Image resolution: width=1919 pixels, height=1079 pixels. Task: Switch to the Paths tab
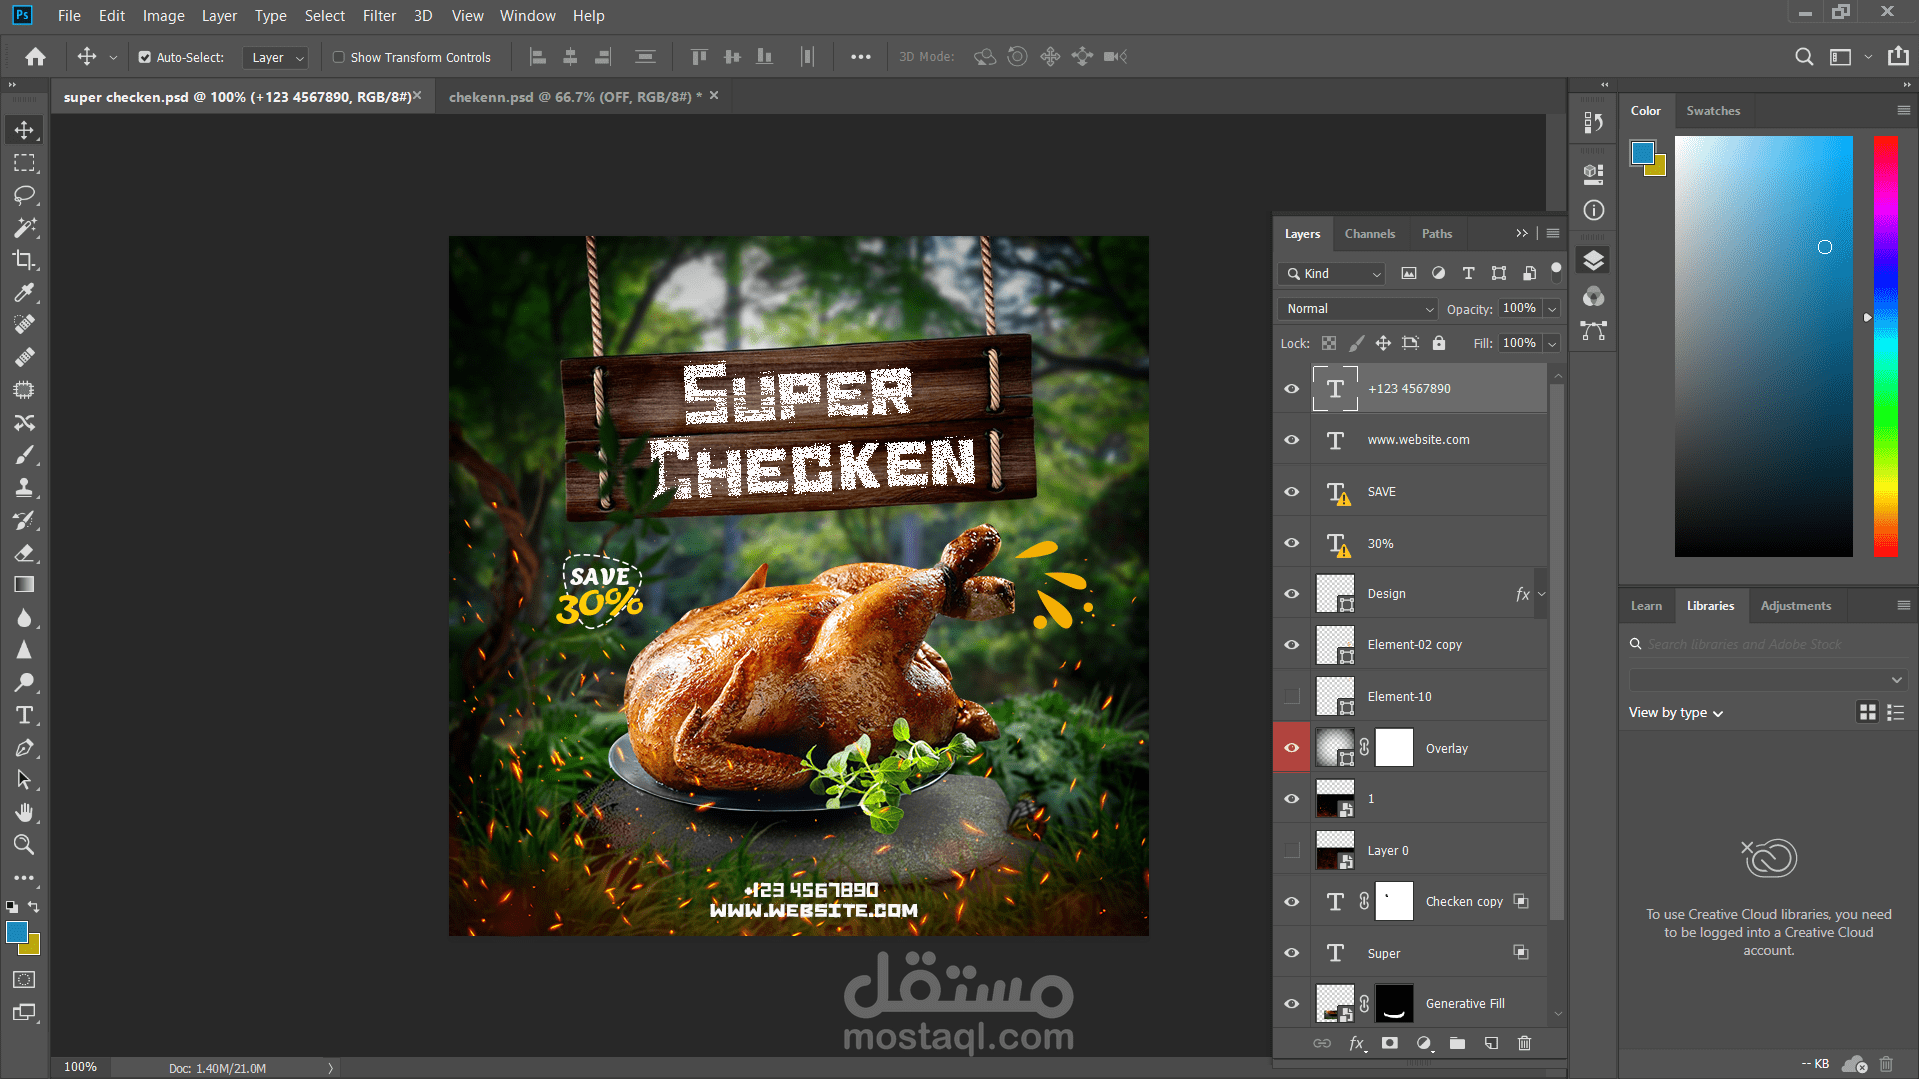pos(1436,234)
